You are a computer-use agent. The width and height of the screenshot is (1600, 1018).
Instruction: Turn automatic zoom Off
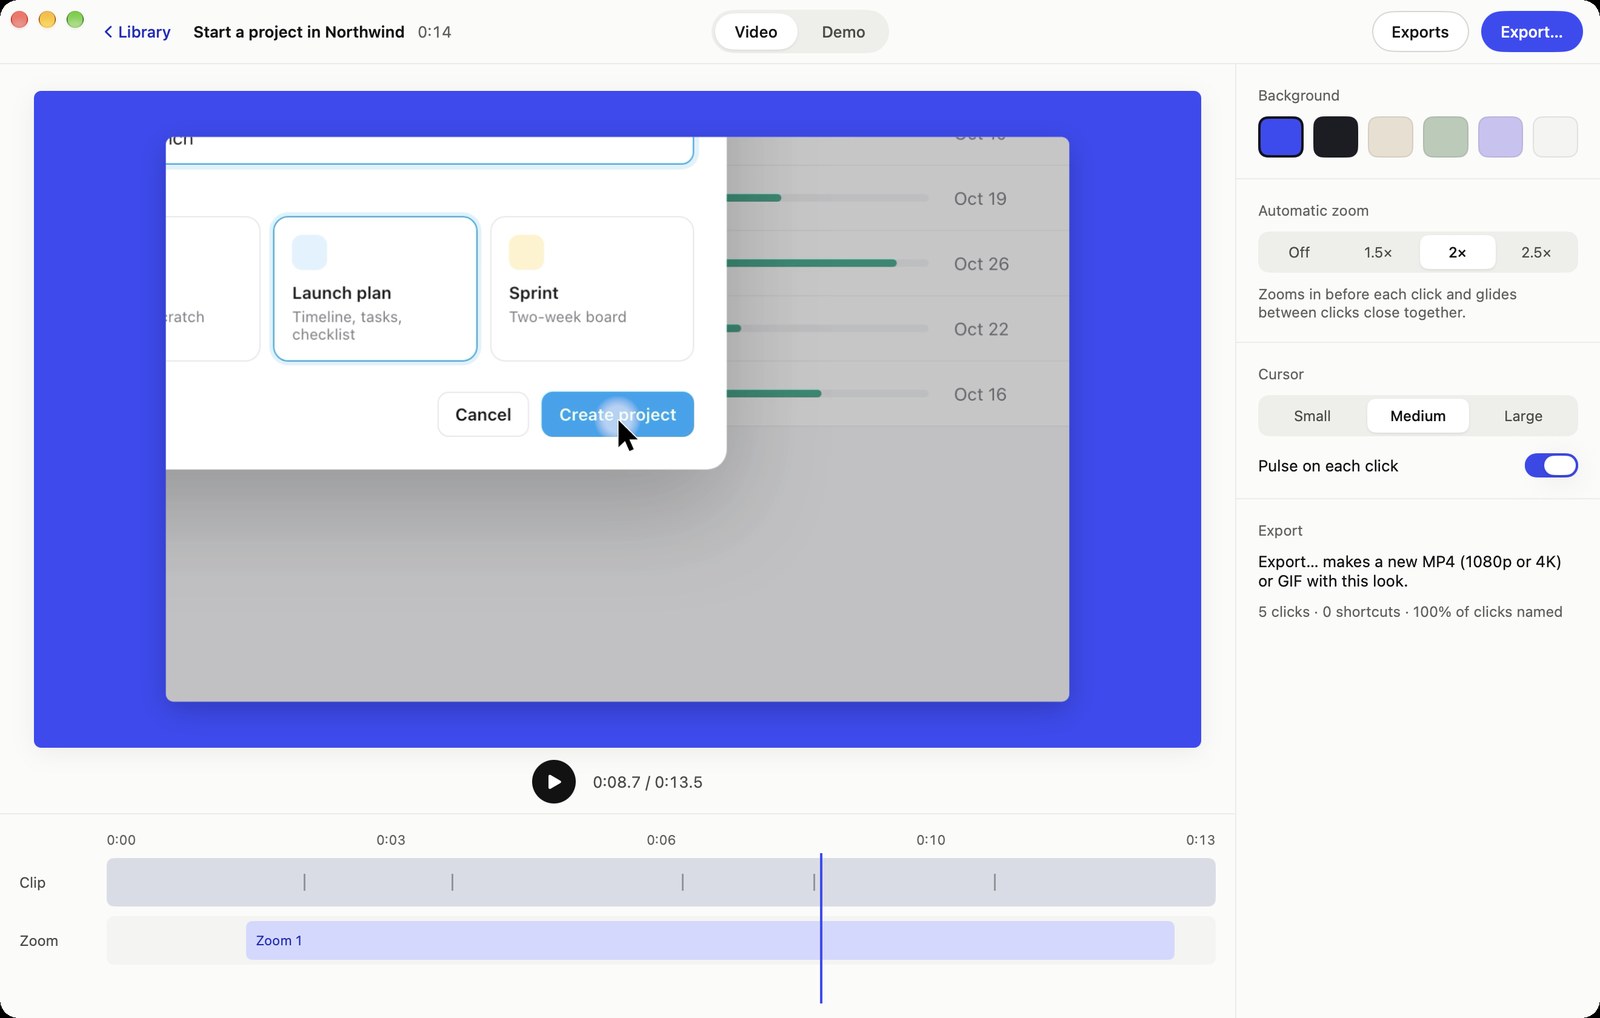pos(1299,252)
